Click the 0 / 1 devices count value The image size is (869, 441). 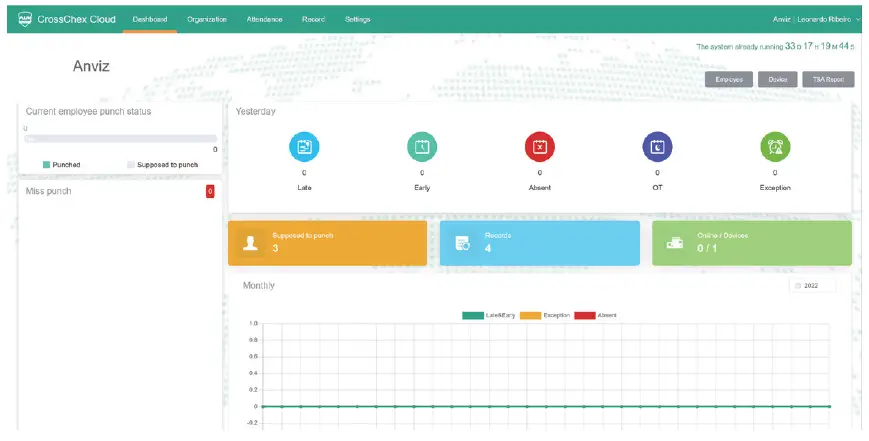point(707,248)
